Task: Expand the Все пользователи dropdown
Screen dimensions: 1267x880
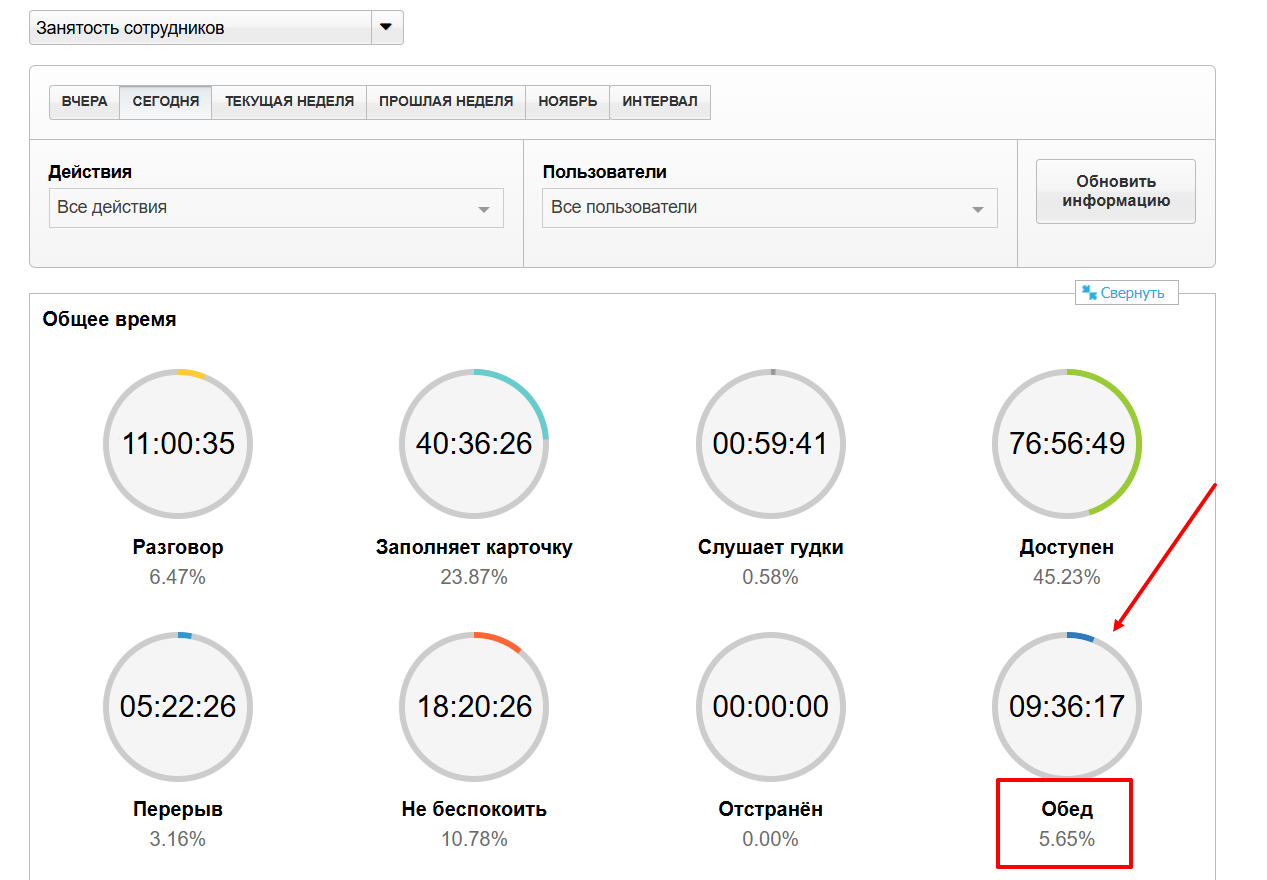Action: pos(769,208)
